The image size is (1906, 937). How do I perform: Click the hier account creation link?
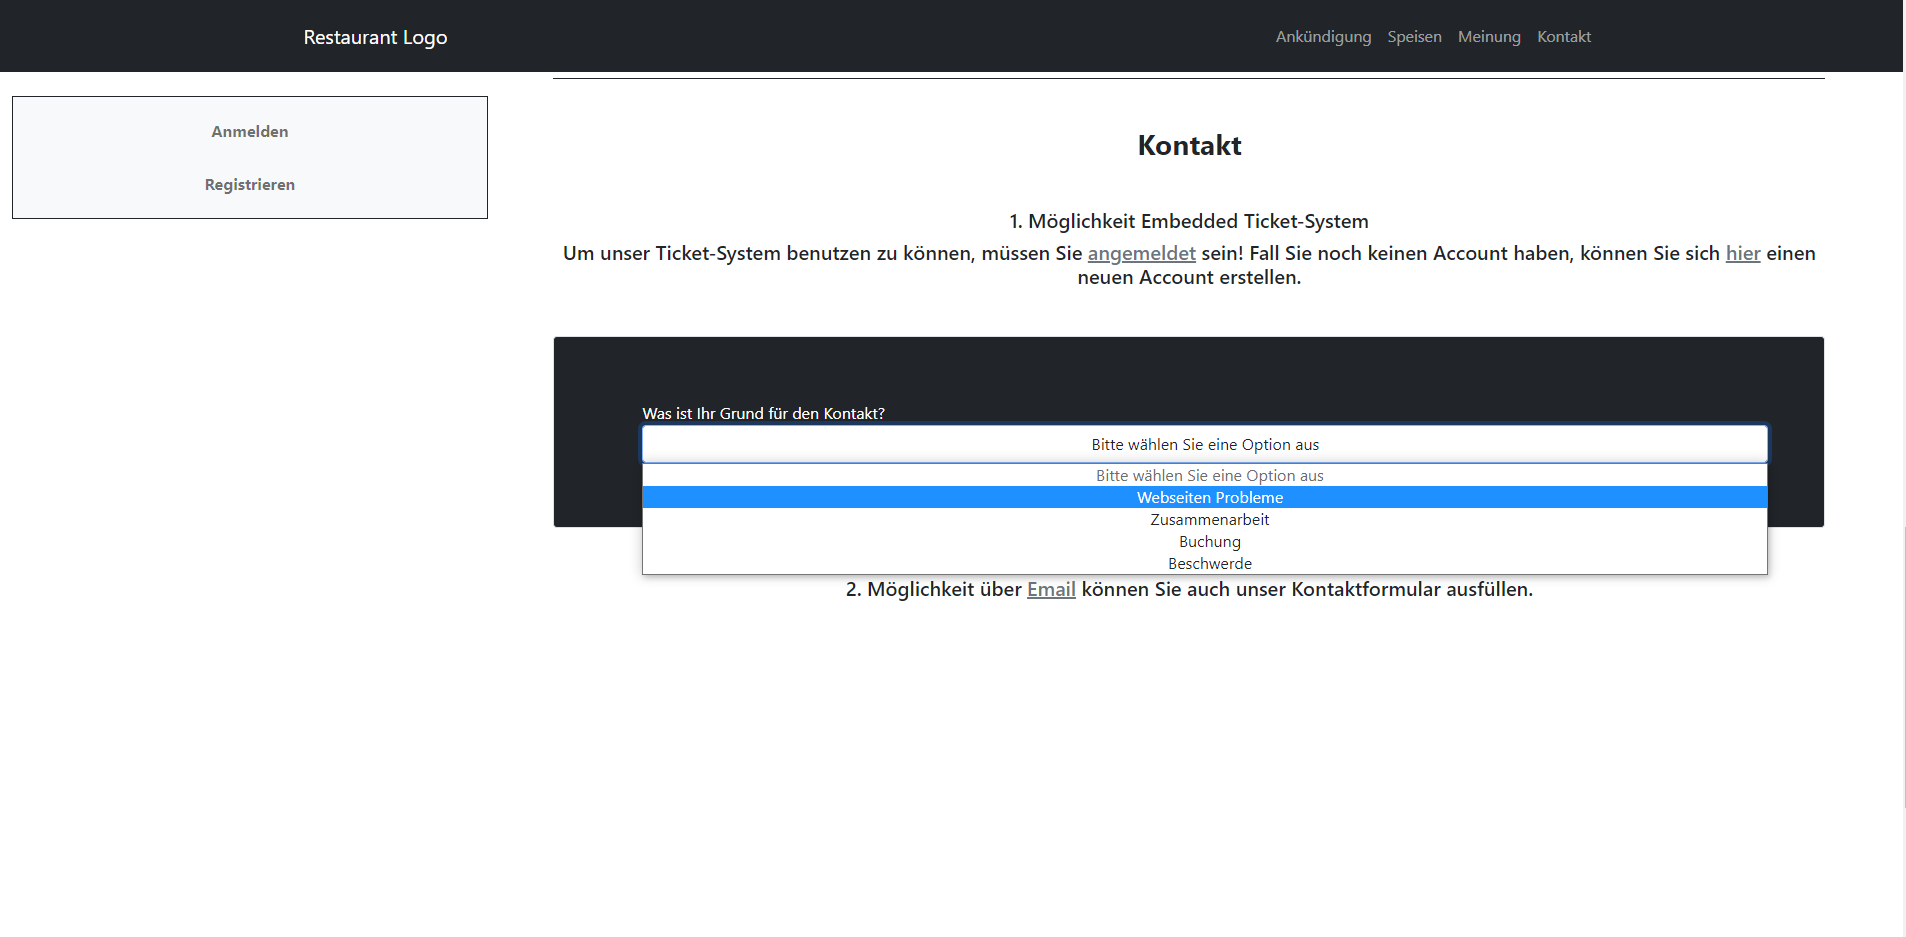(1744, 253)
